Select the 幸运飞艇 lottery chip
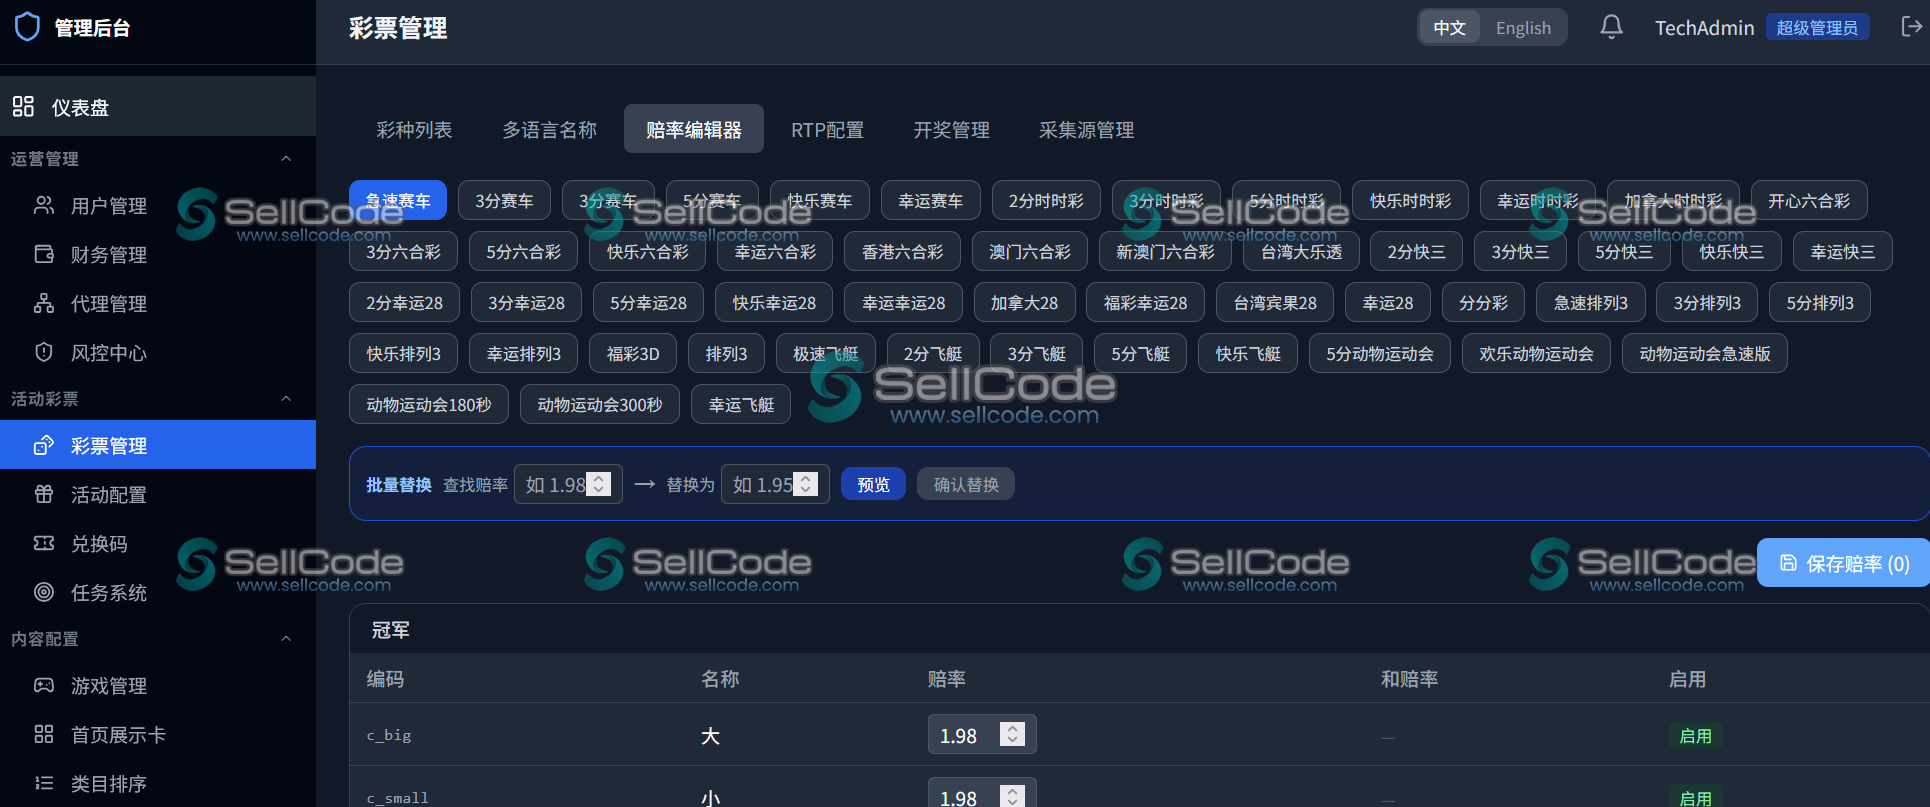 pyautogui.click(x=741, y=404)
